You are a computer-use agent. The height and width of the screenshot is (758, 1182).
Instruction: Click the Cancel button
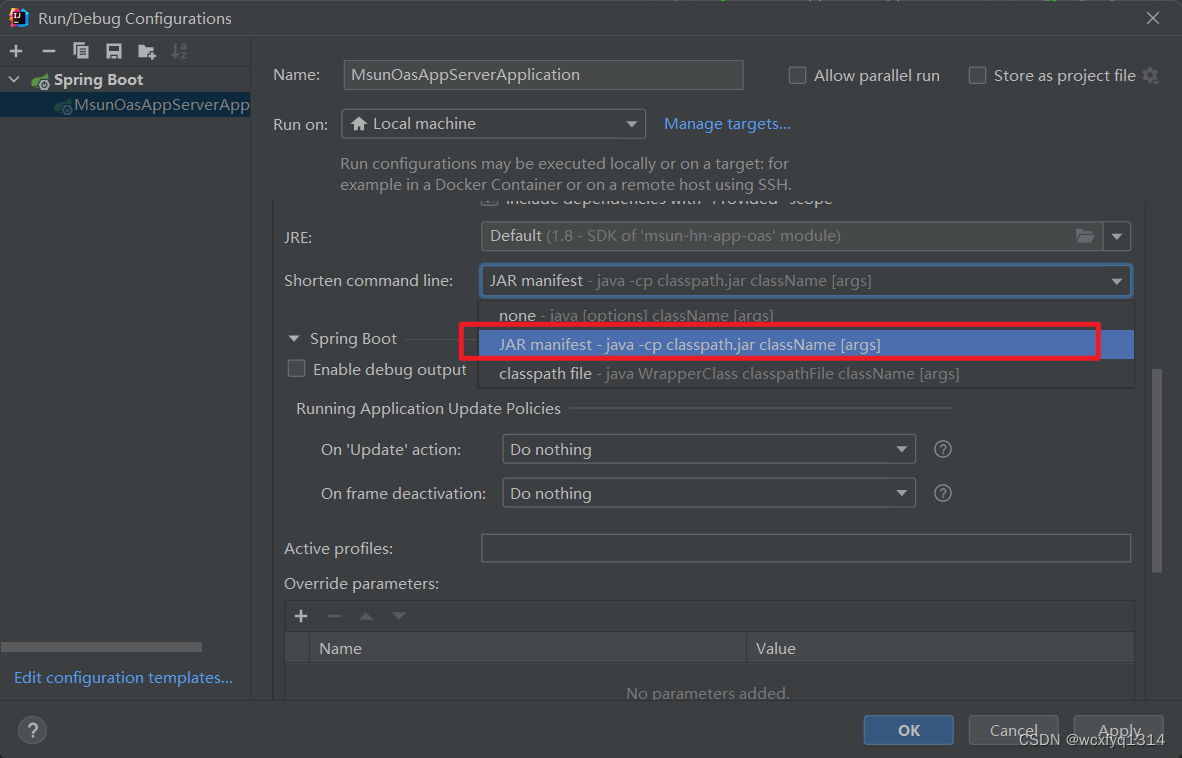[x=1013, y=730]
